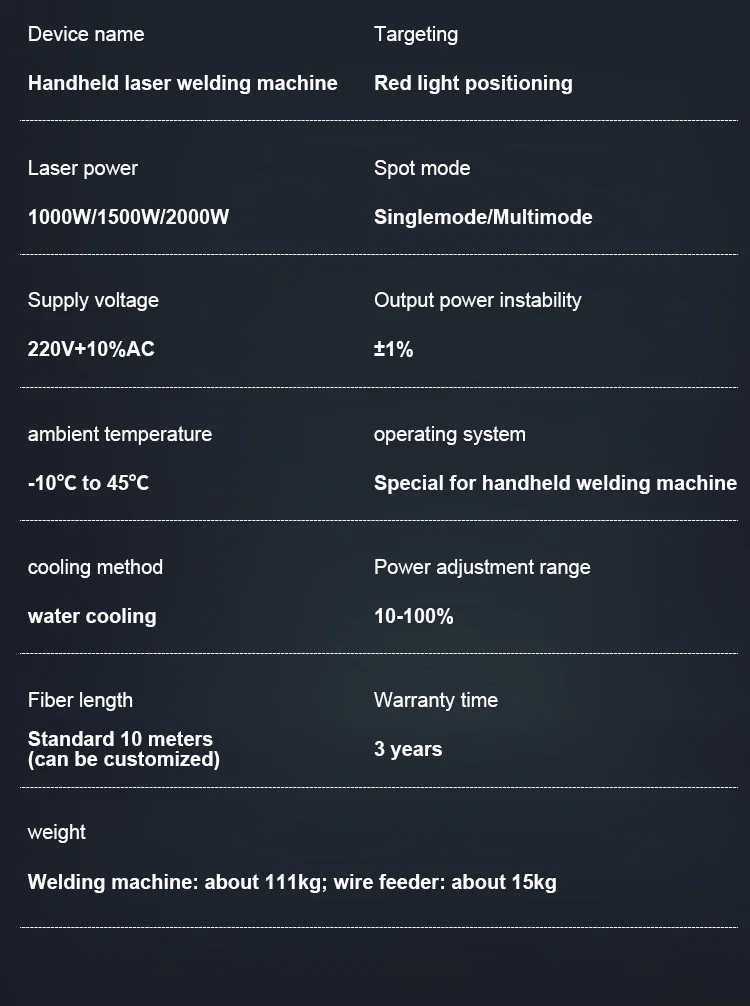The image size is (750, 1006).
Task: Click the "ambient temperature" label
Action: coord(120,434)
